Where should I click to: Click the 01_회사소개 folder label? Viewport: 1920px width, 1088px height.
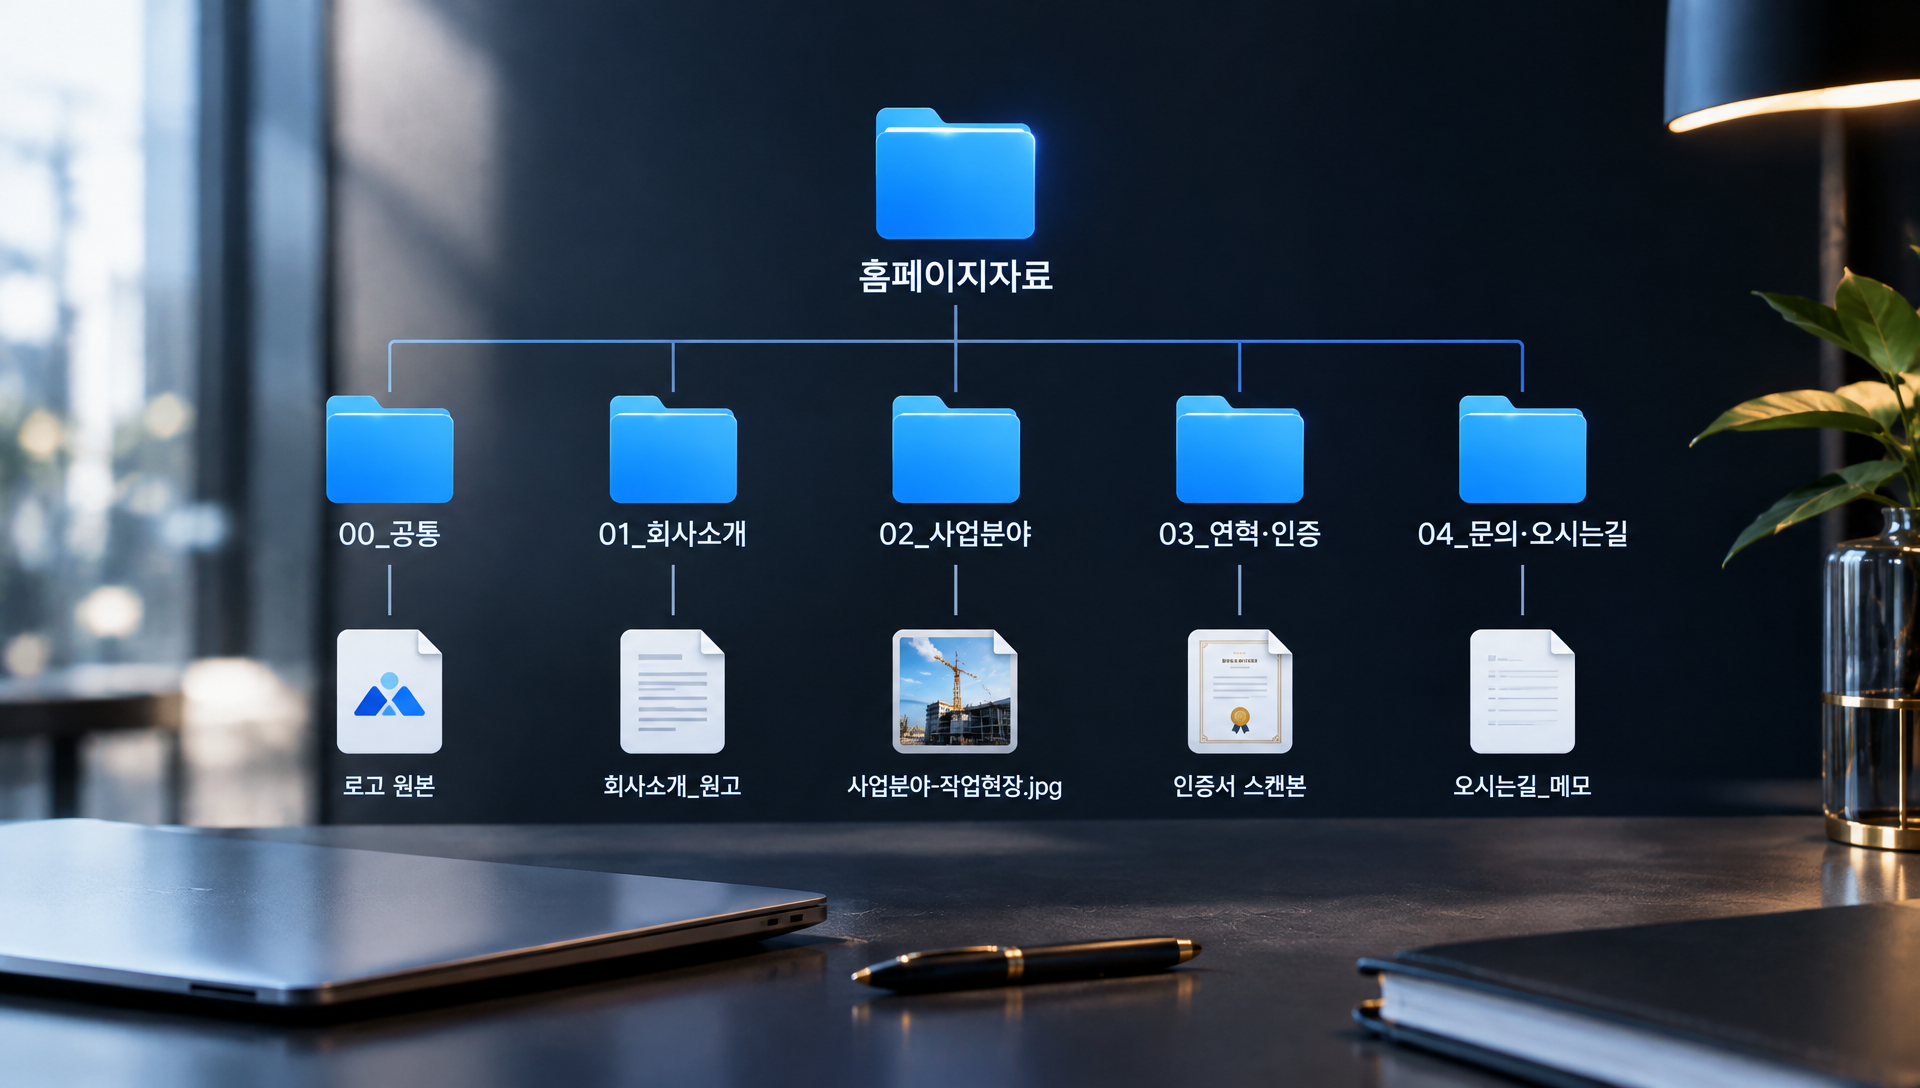(x=672, y=534)
